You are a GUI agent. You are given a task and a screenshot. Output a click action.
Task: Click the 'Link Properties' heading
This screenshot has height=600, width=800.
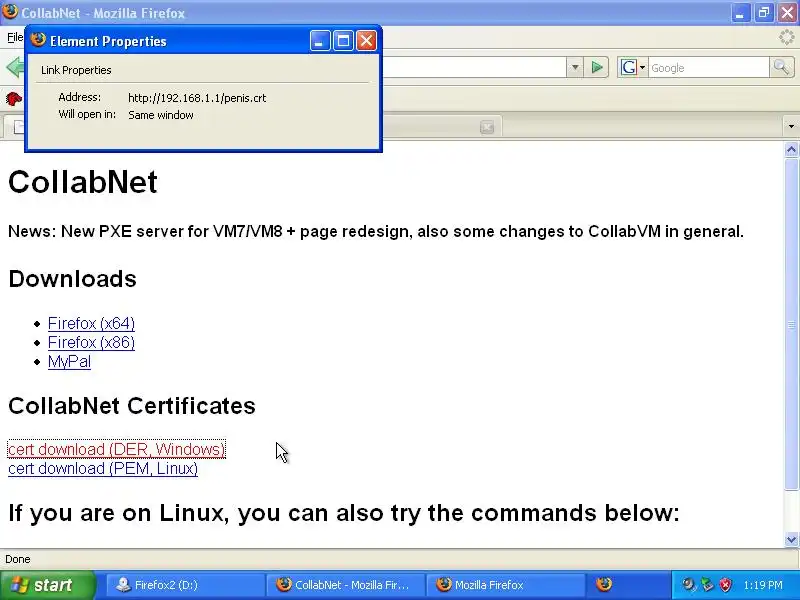coord(76,70)
